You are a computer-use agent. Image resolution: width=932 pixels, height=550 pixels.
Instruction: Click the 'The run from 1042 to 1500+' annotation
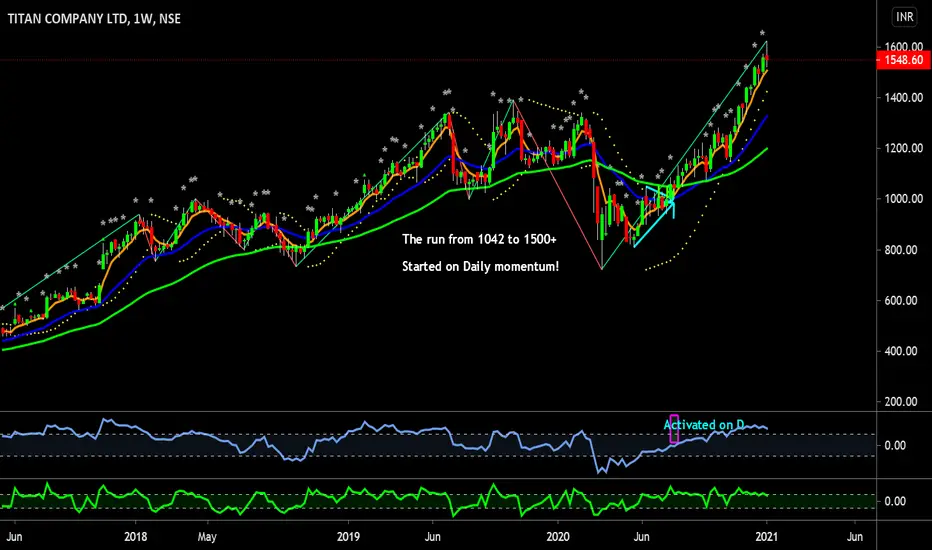pyautogui.click(x=479, y=240)
